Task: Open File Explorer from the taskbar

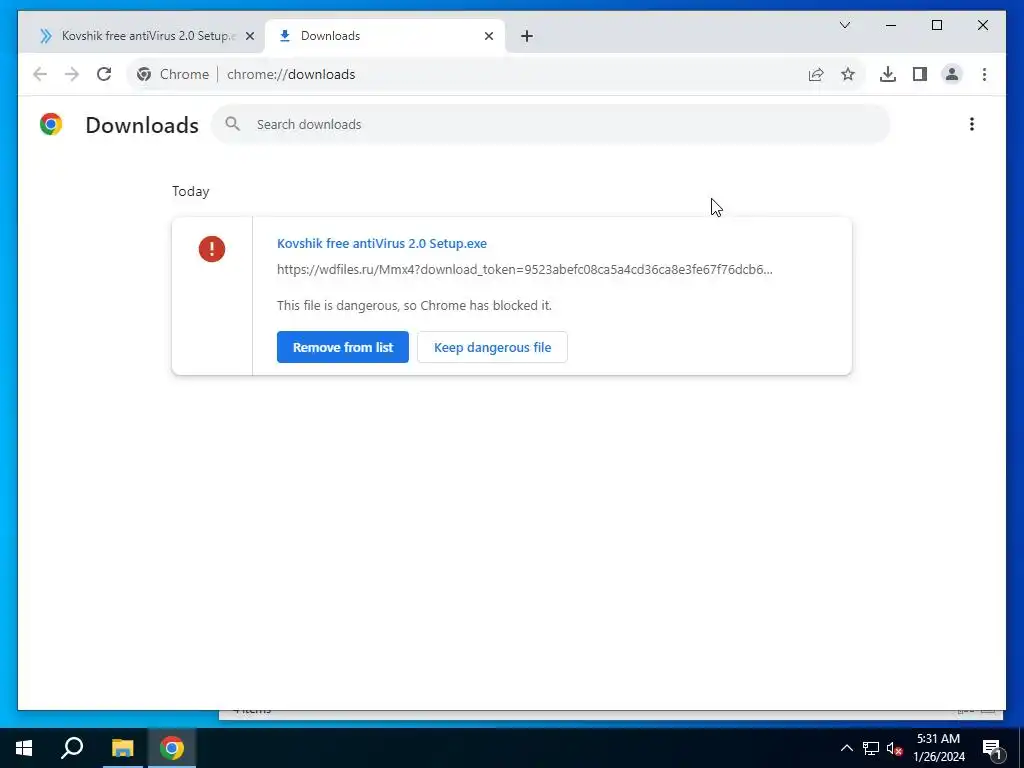Action: click(122, 748)
